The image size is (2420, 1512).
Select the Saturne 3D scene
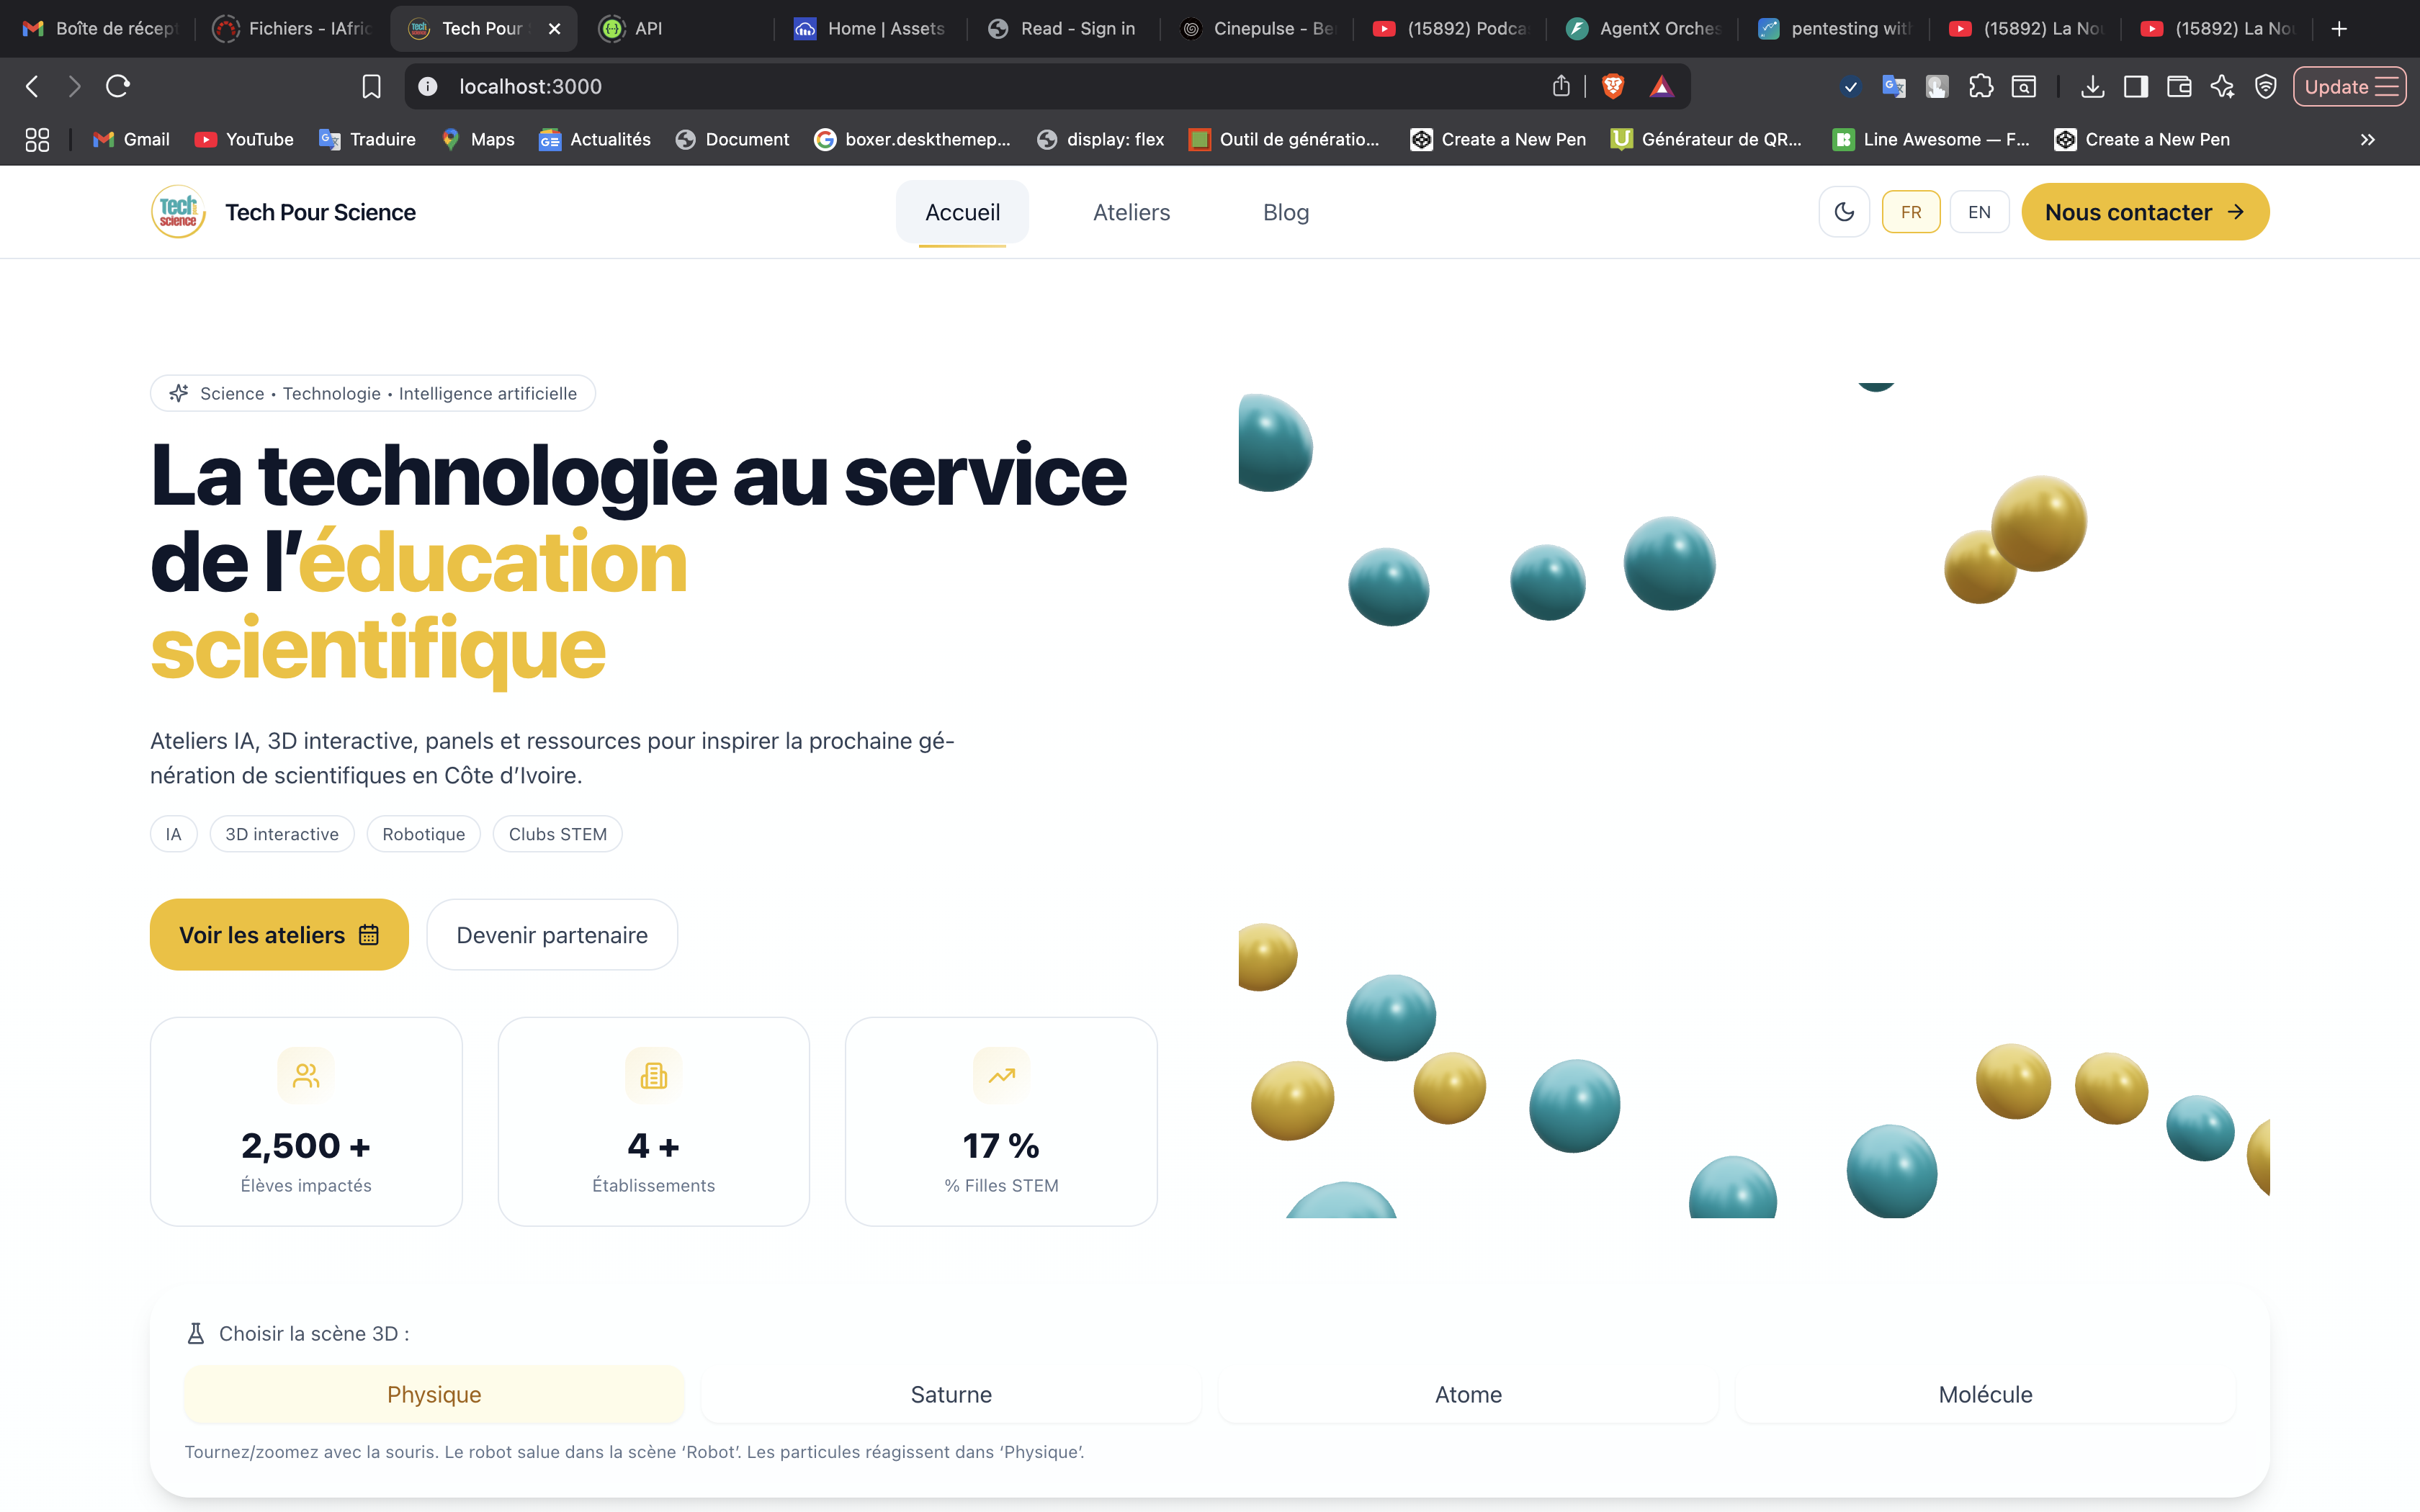click(951, 1394)
